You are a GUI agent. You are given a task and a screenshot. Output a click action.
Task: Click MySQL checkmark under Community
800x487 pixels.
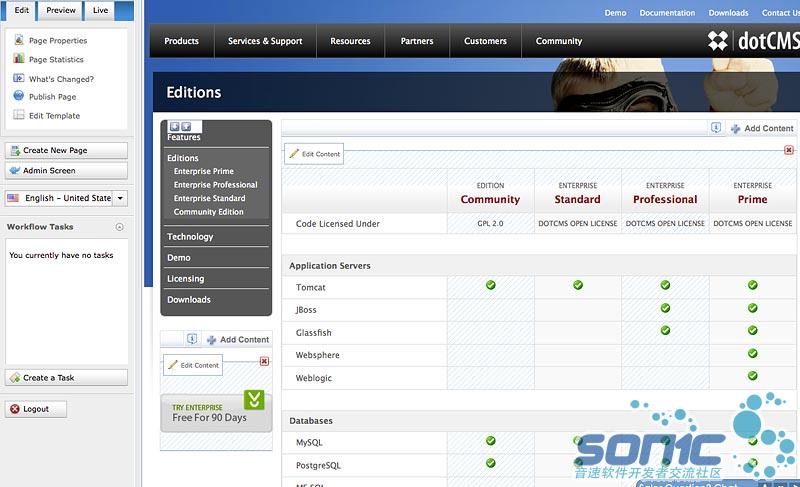coord(490,441)
